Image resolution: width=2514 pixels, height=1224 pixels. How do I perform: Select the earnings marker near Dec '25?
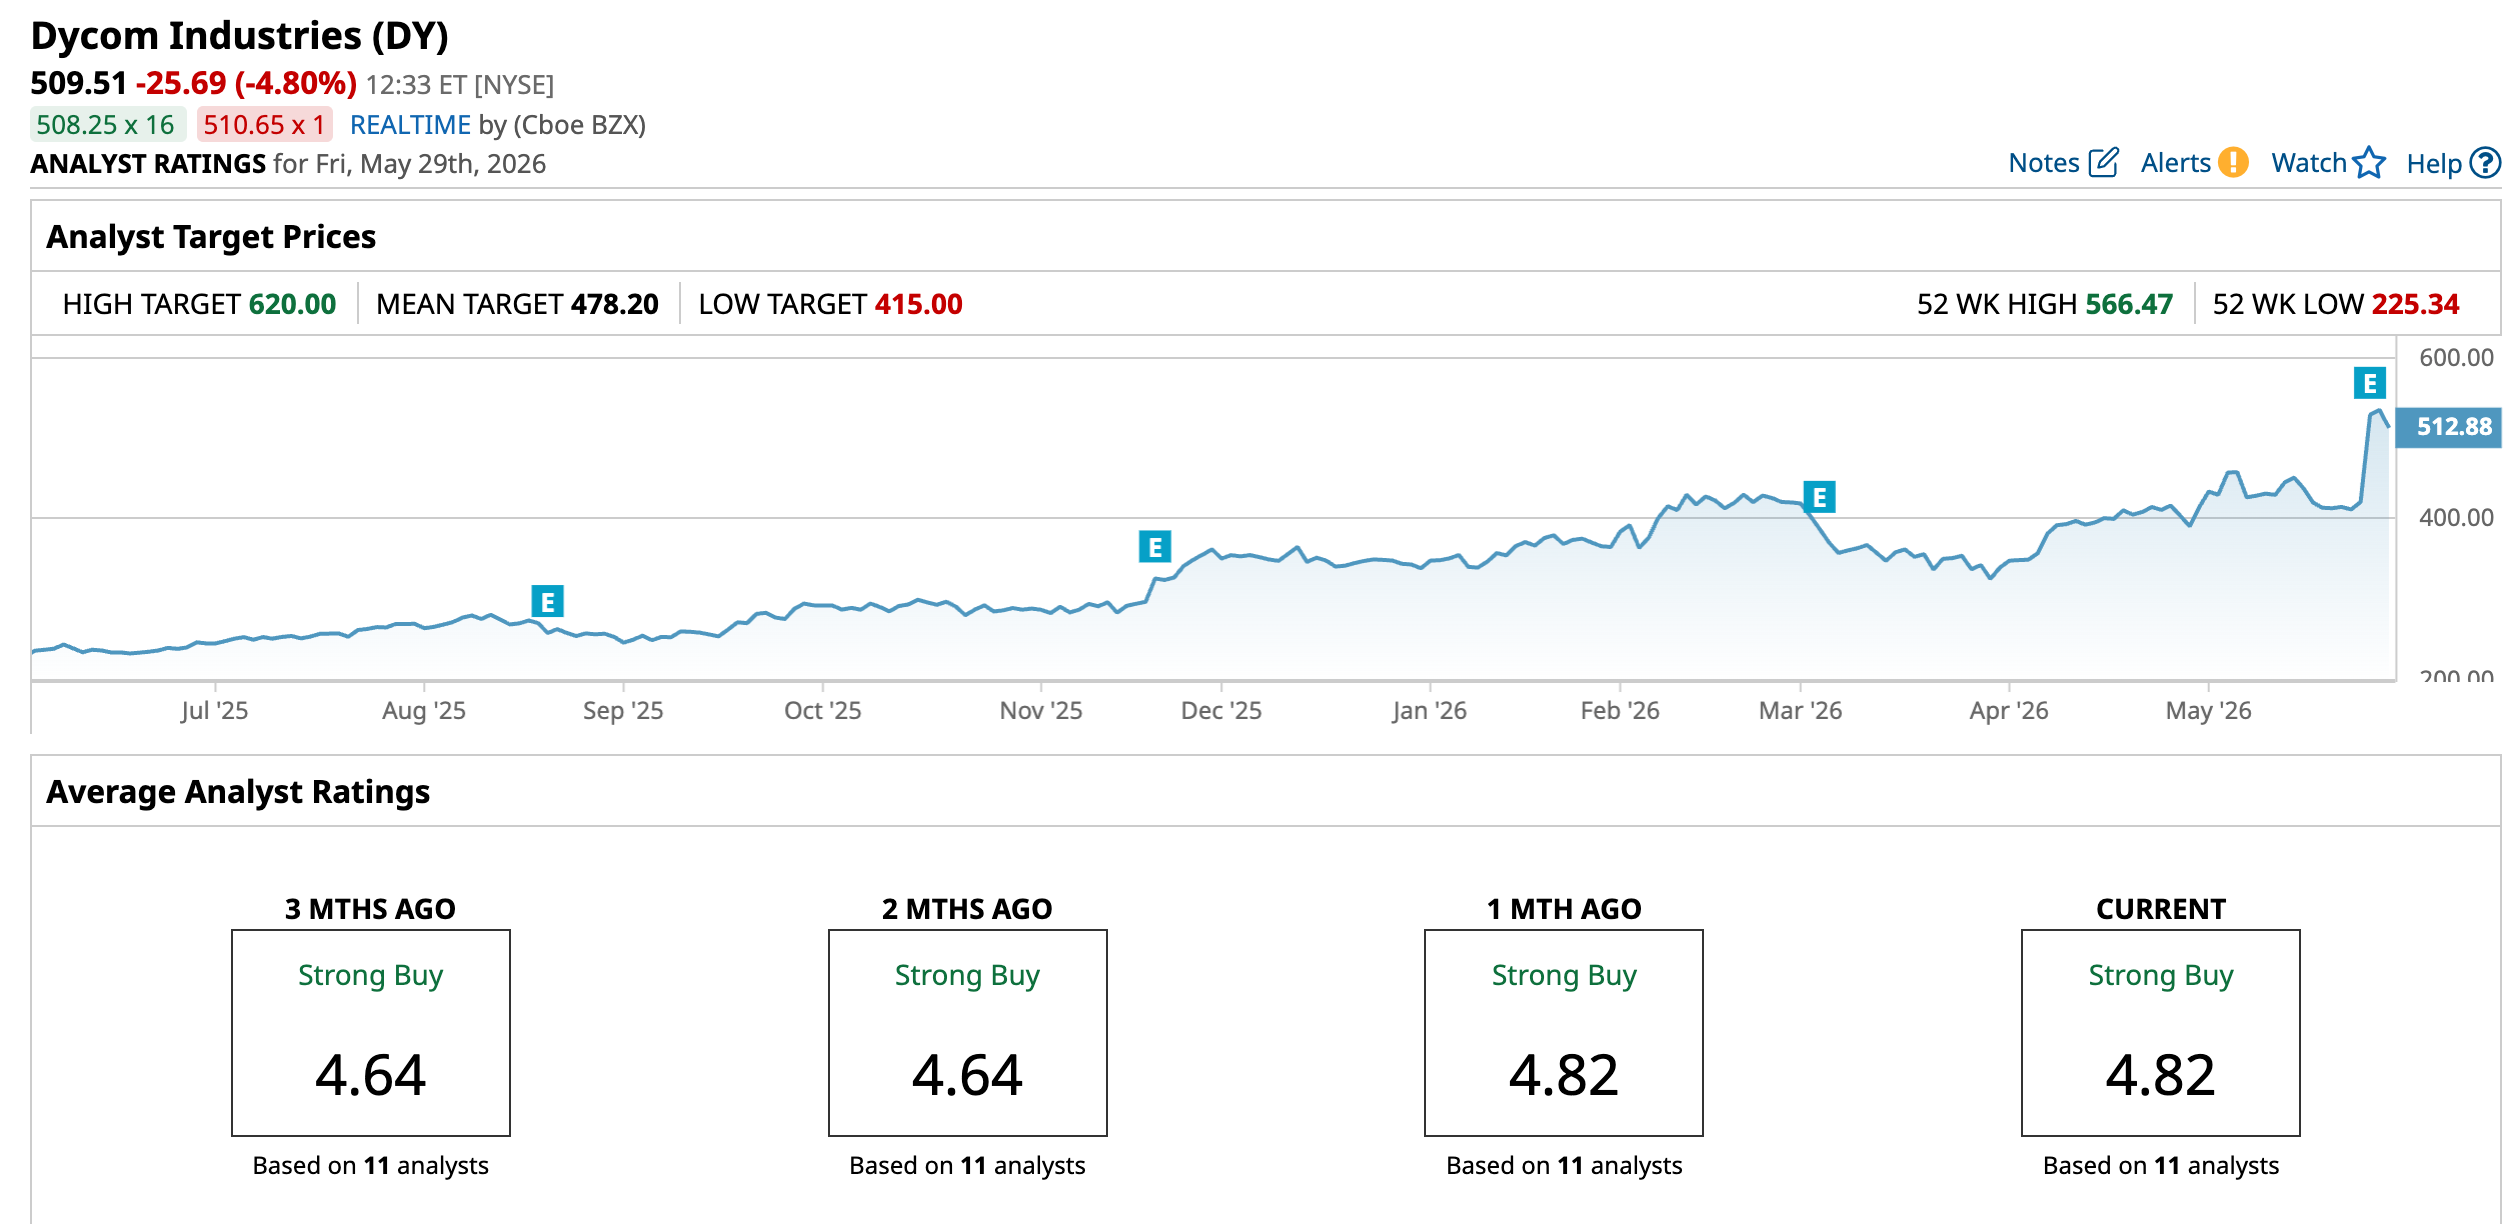(1155, 547)
